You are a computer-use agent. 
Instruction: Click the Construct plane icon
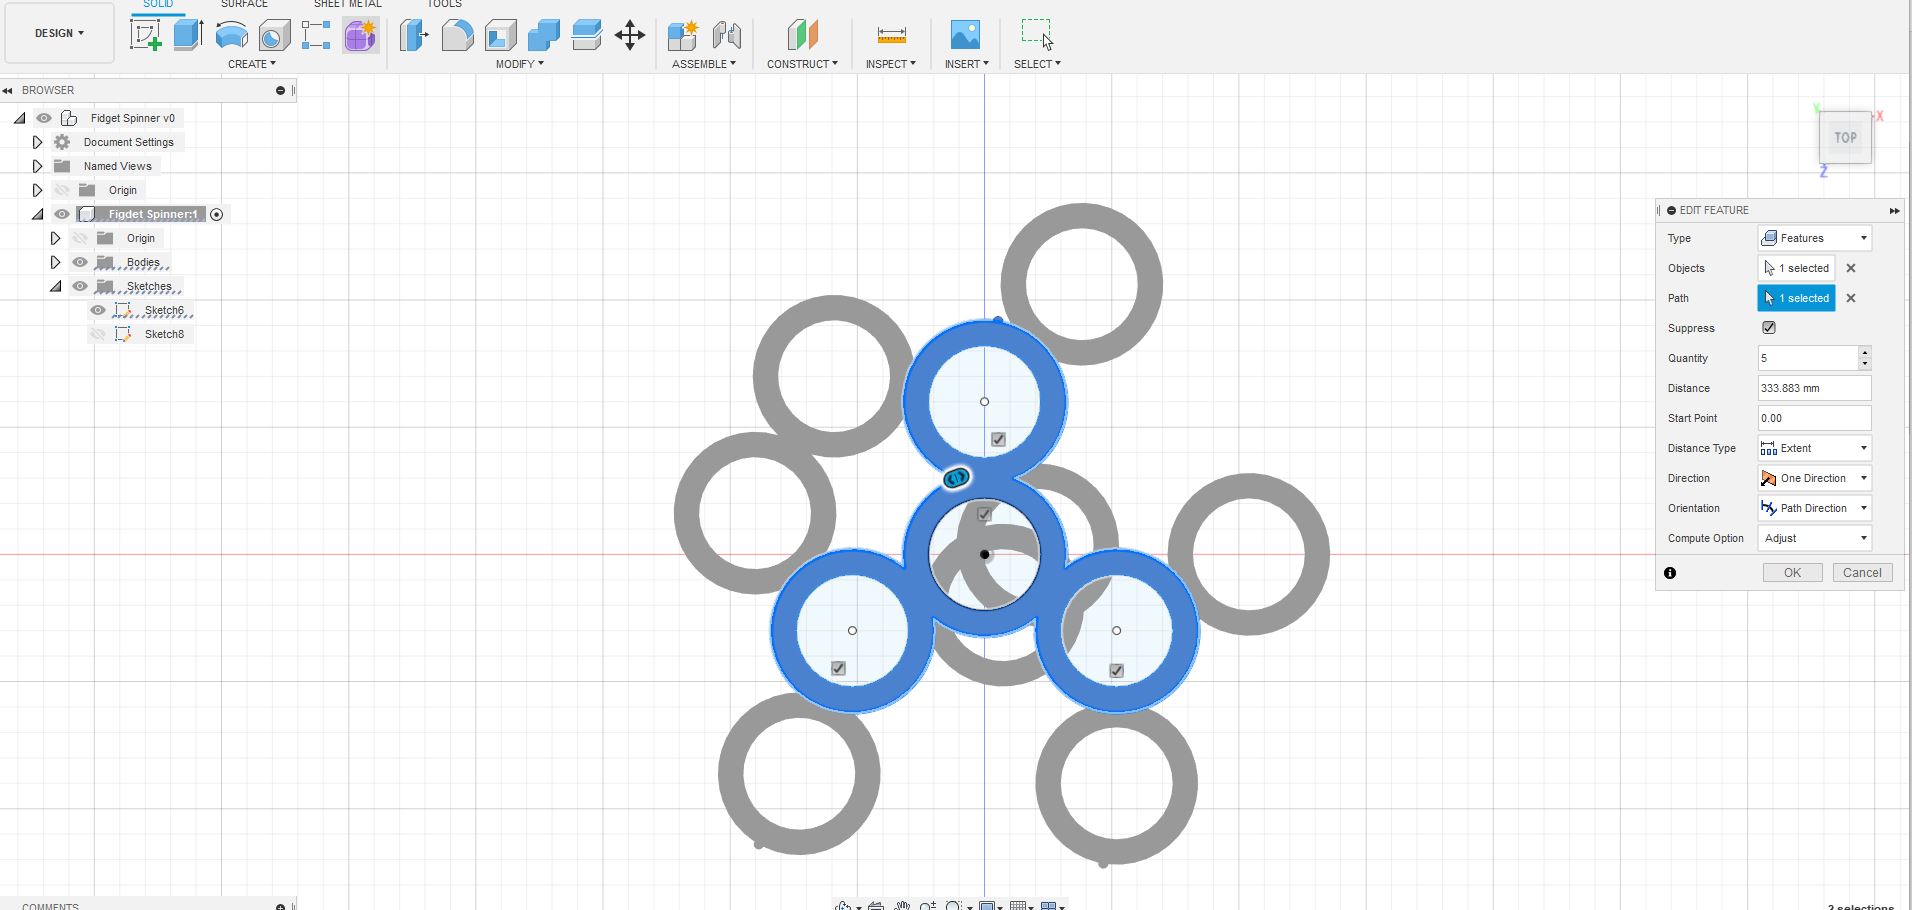(802, 35)
